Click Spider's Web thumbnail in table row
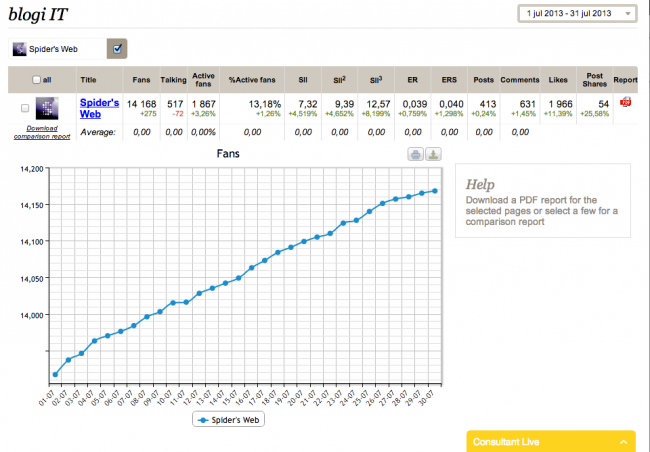 pos(47,108)
